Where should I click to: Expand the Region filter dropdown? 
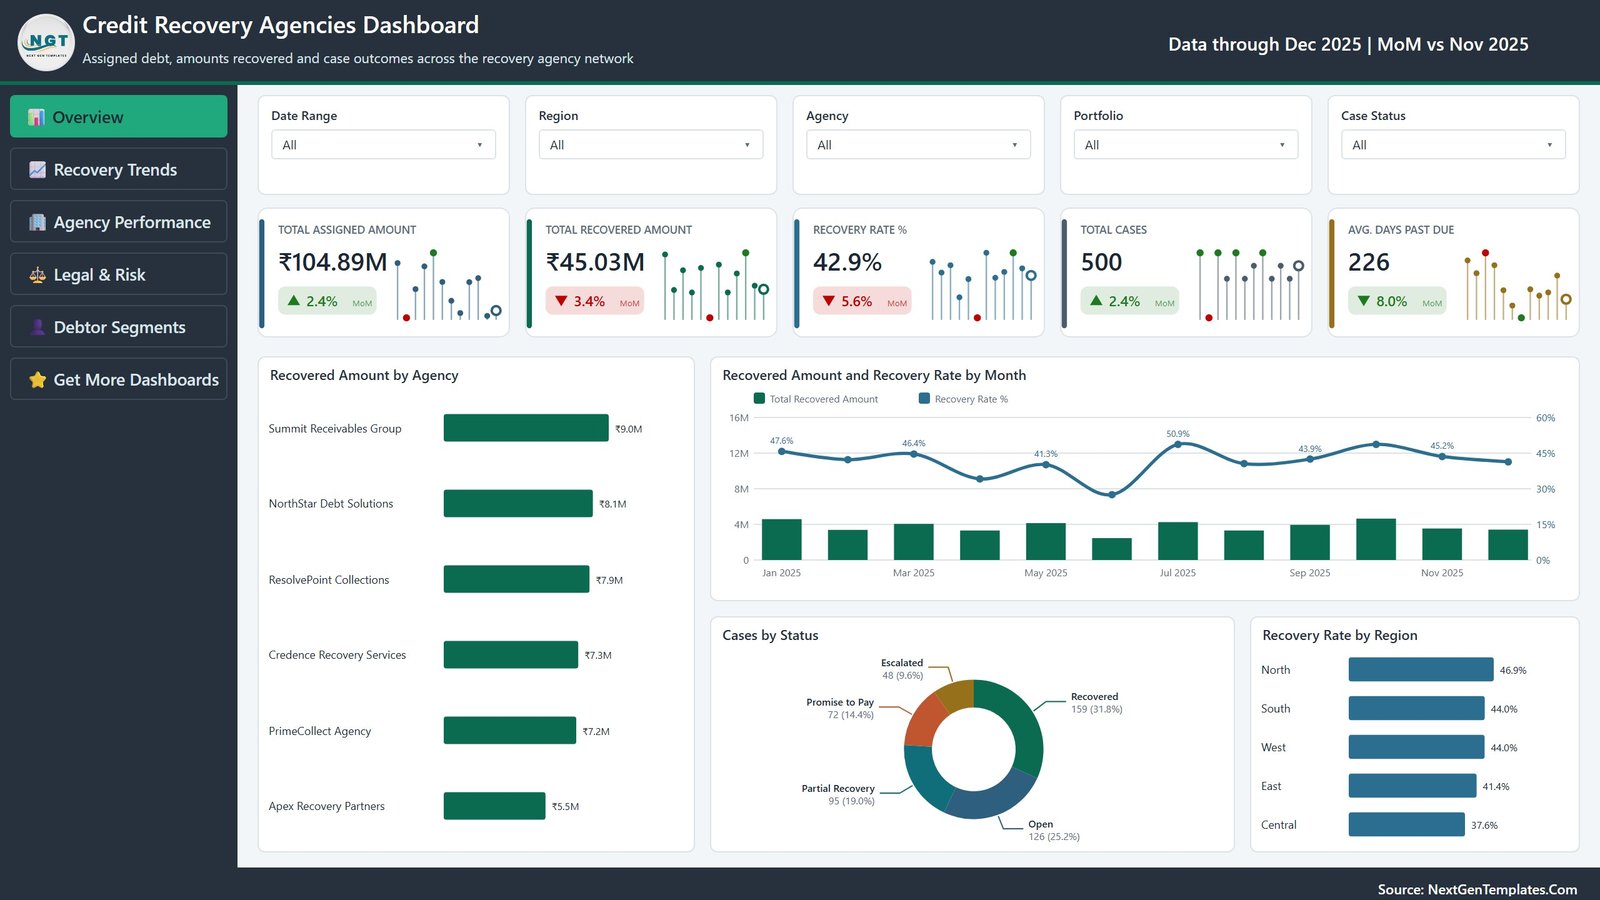click(651, 144)
